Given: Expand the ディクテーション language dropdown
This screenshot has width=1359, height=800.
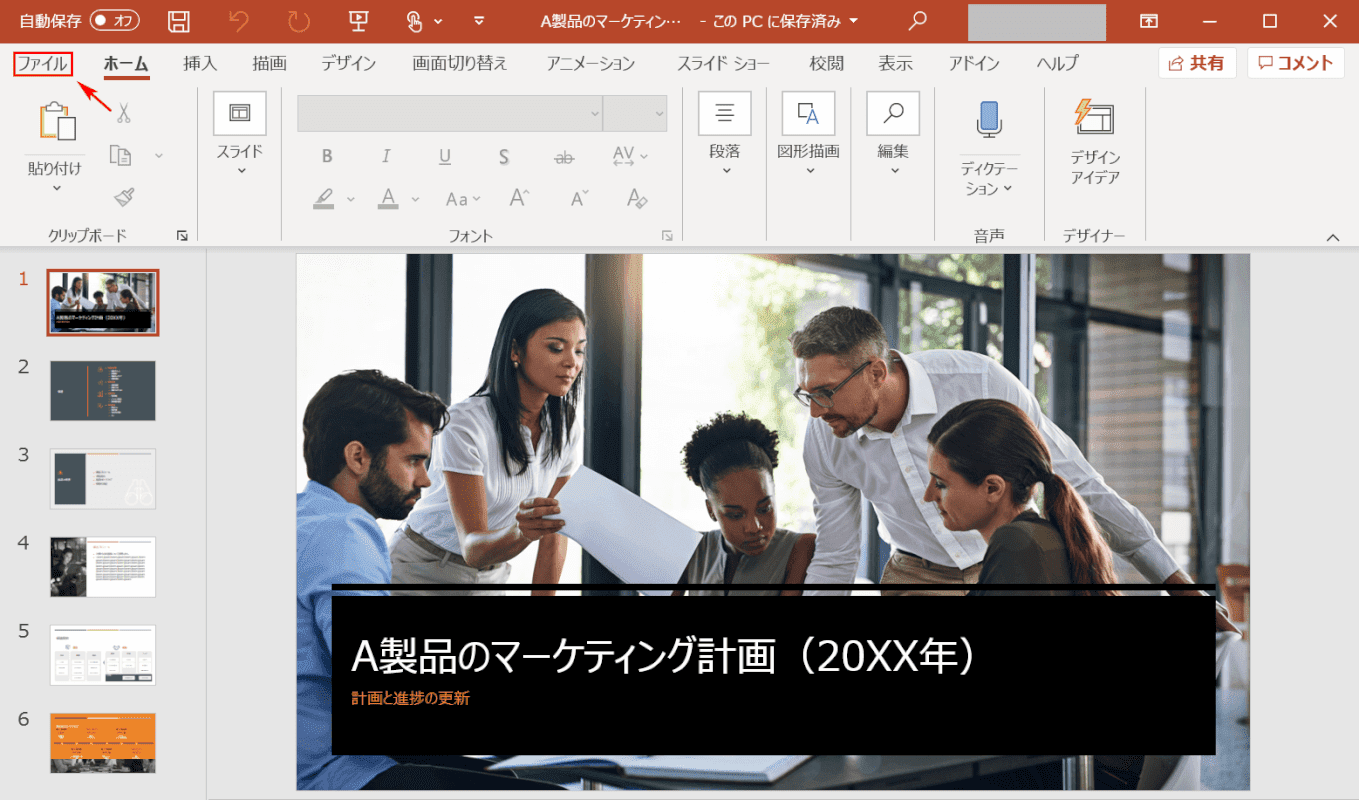Looking at the screenshot, I should 1008,188.
